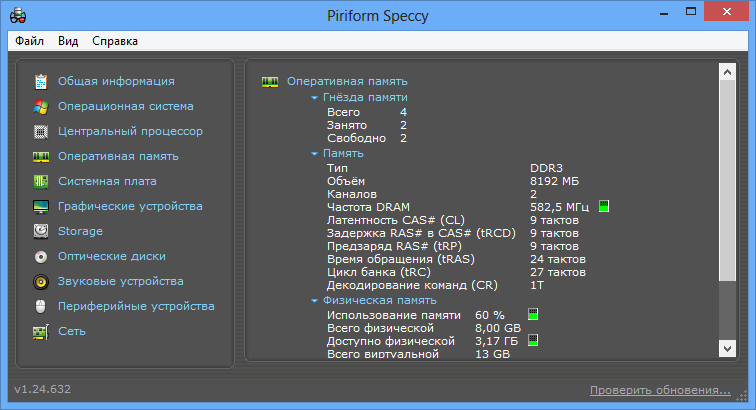Show Центральный процессор details
Image resolution: width=756 pixels, height=410 pixels.
tap(130, 132)
